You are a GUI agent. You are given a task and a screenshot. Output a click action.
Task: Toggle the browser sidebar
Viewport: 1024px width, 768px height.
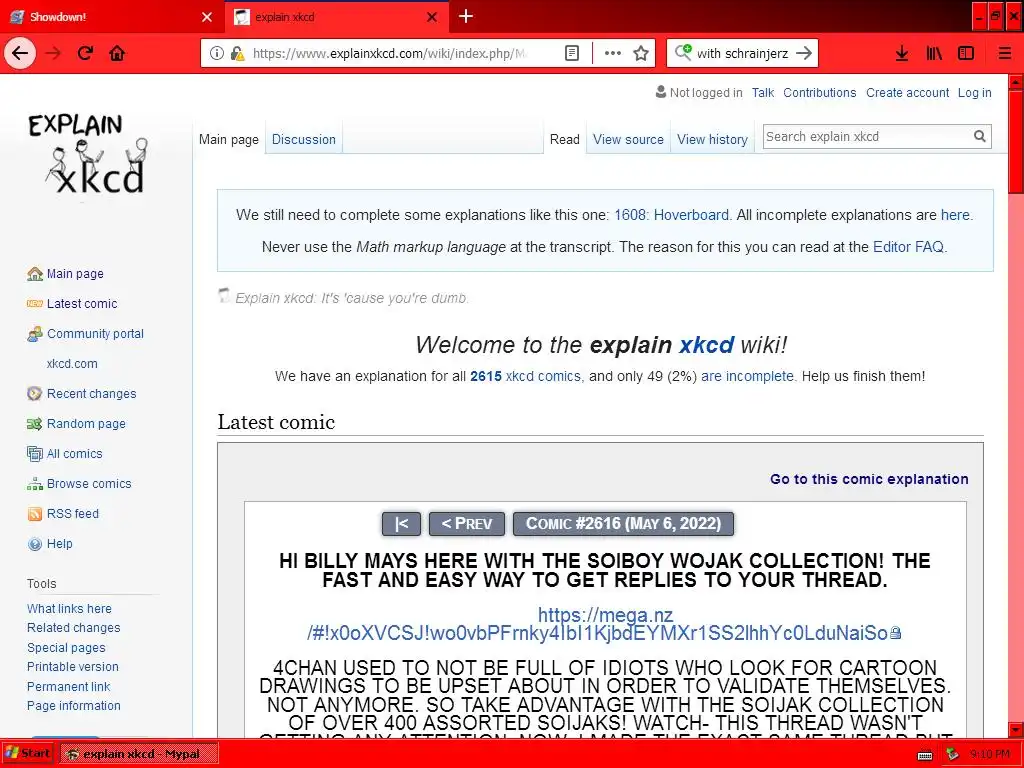(x=966, y=54)
